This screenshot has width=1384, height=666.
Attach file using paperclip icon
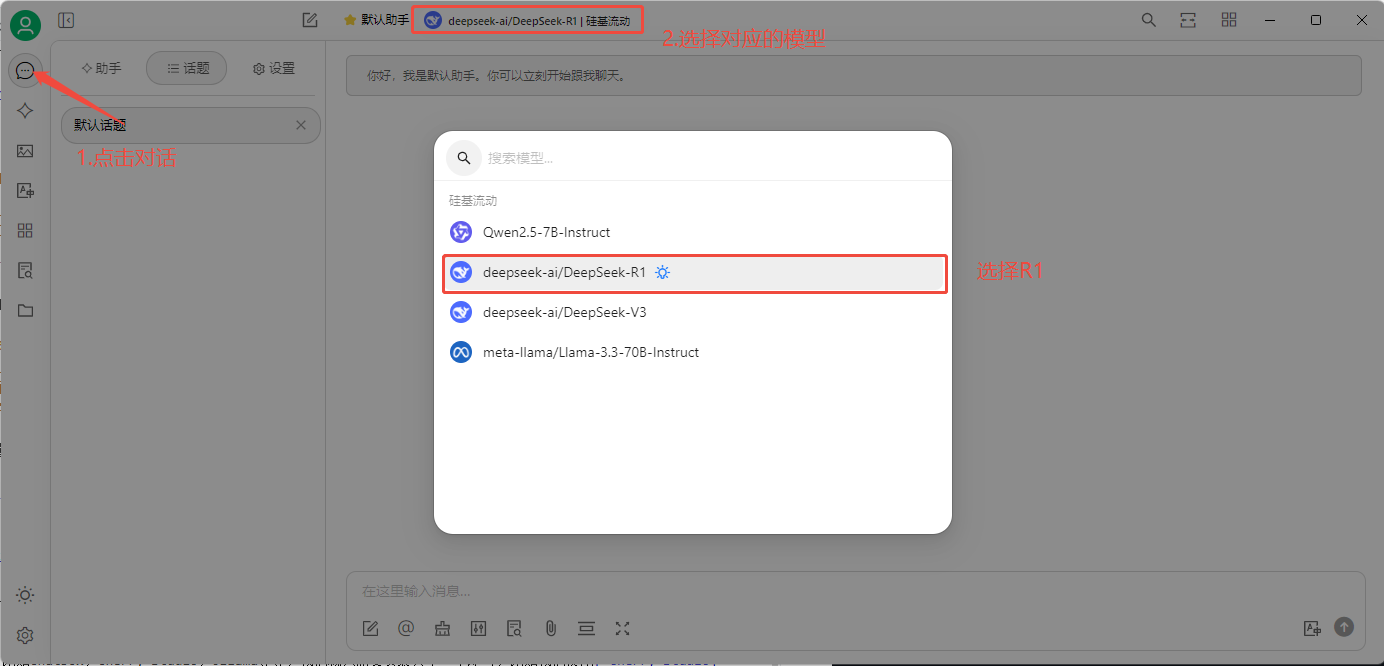(550, 628)
